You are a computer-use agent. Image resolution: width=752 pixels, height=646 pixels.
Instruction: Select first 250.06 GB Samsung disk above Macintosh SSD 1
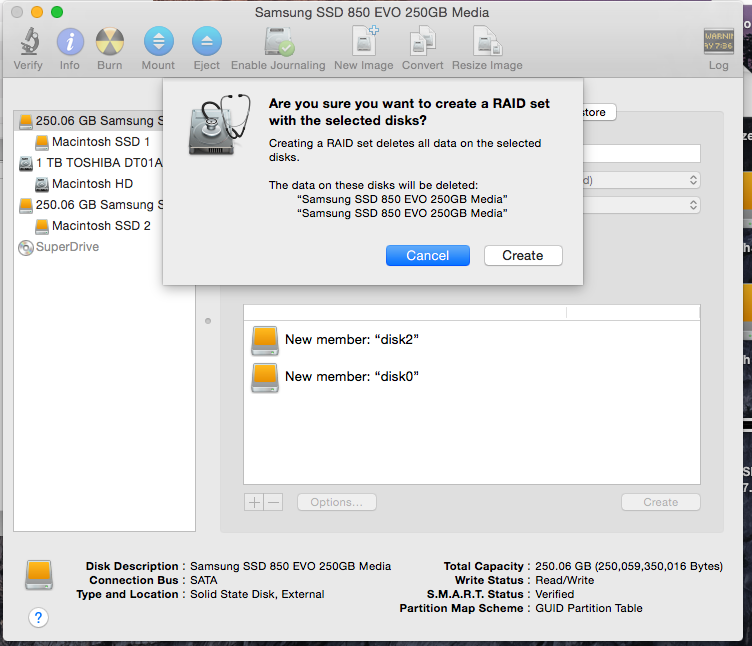coord(89,121)
